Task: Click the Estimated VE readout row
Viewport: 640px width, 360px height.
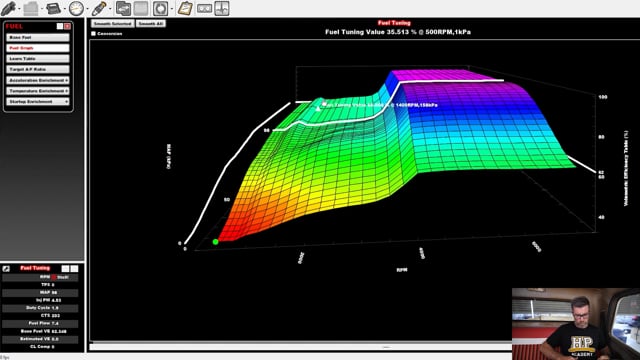Action: pyautogui.click(x=40, y=339)
